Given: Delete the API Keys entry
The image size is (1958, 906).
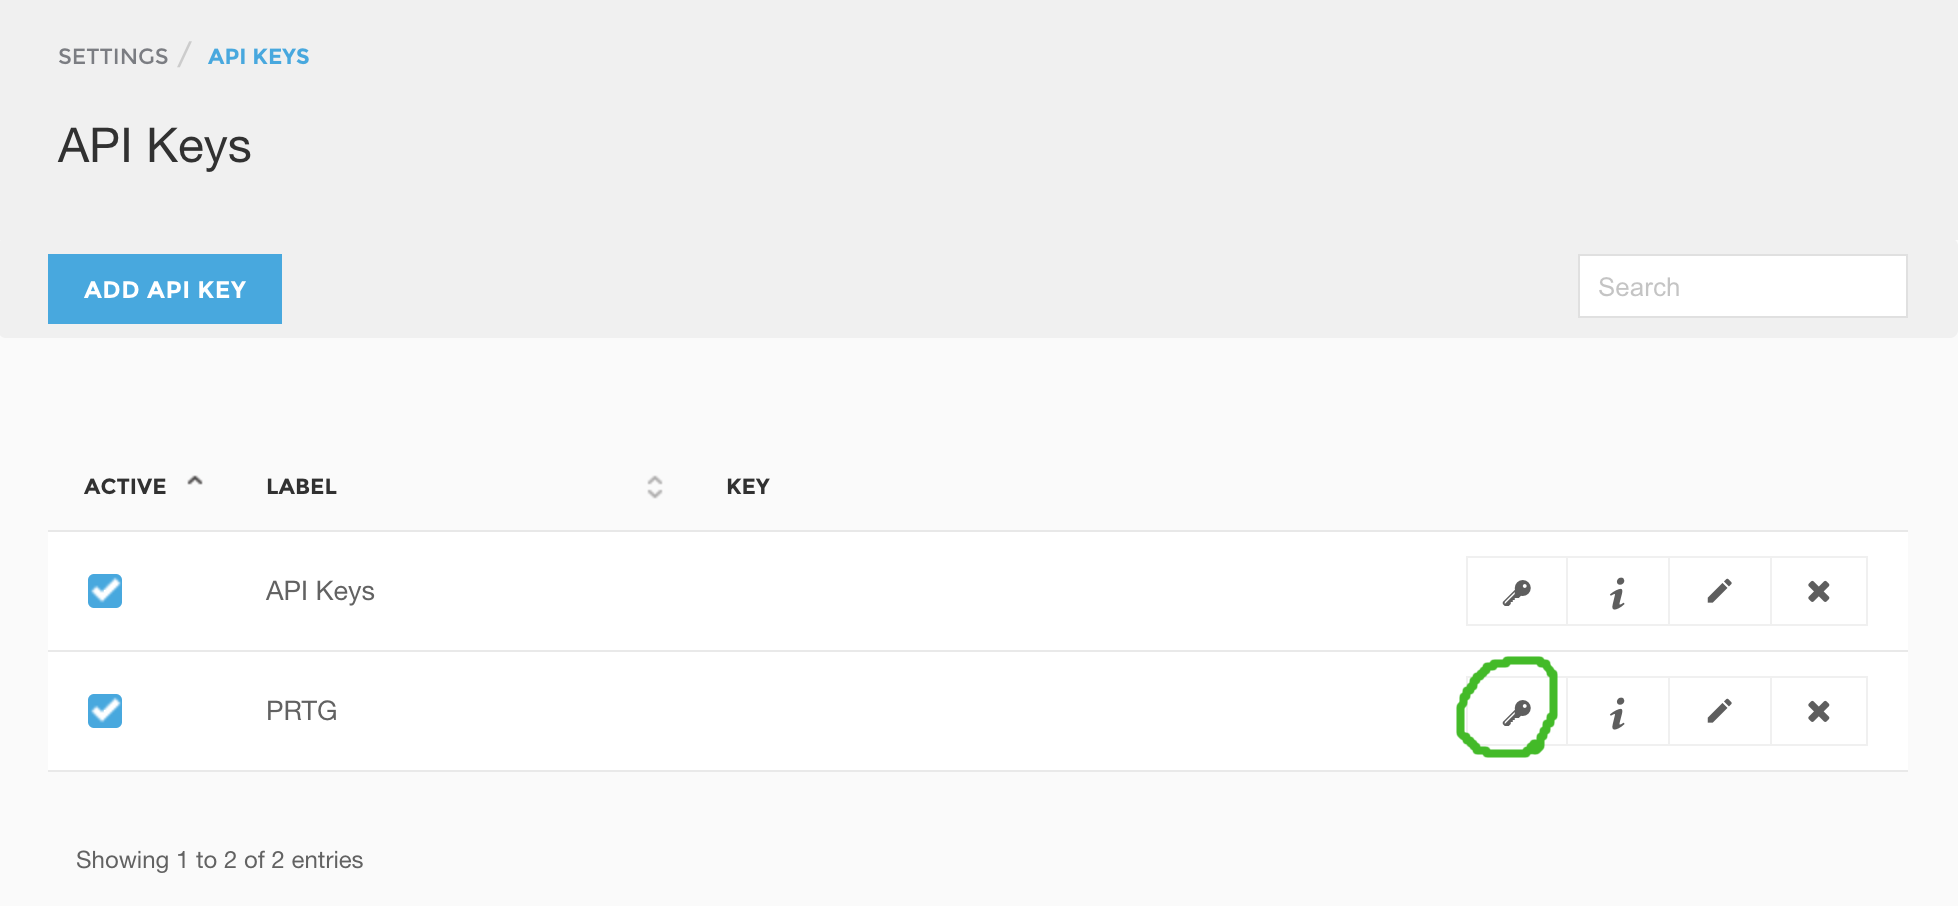Looking at the screenshot, I should 1819,591.
